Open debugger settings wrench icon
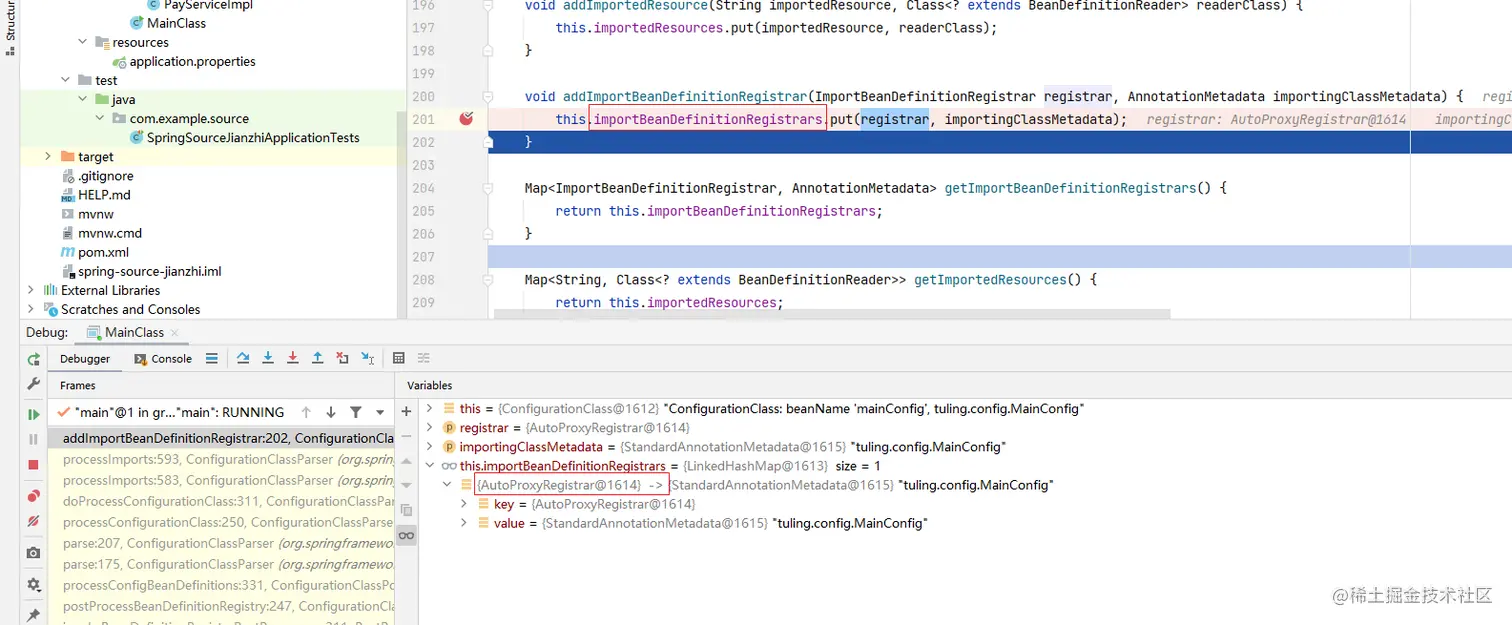1512x625 pixels. click(x=34, y=384)
